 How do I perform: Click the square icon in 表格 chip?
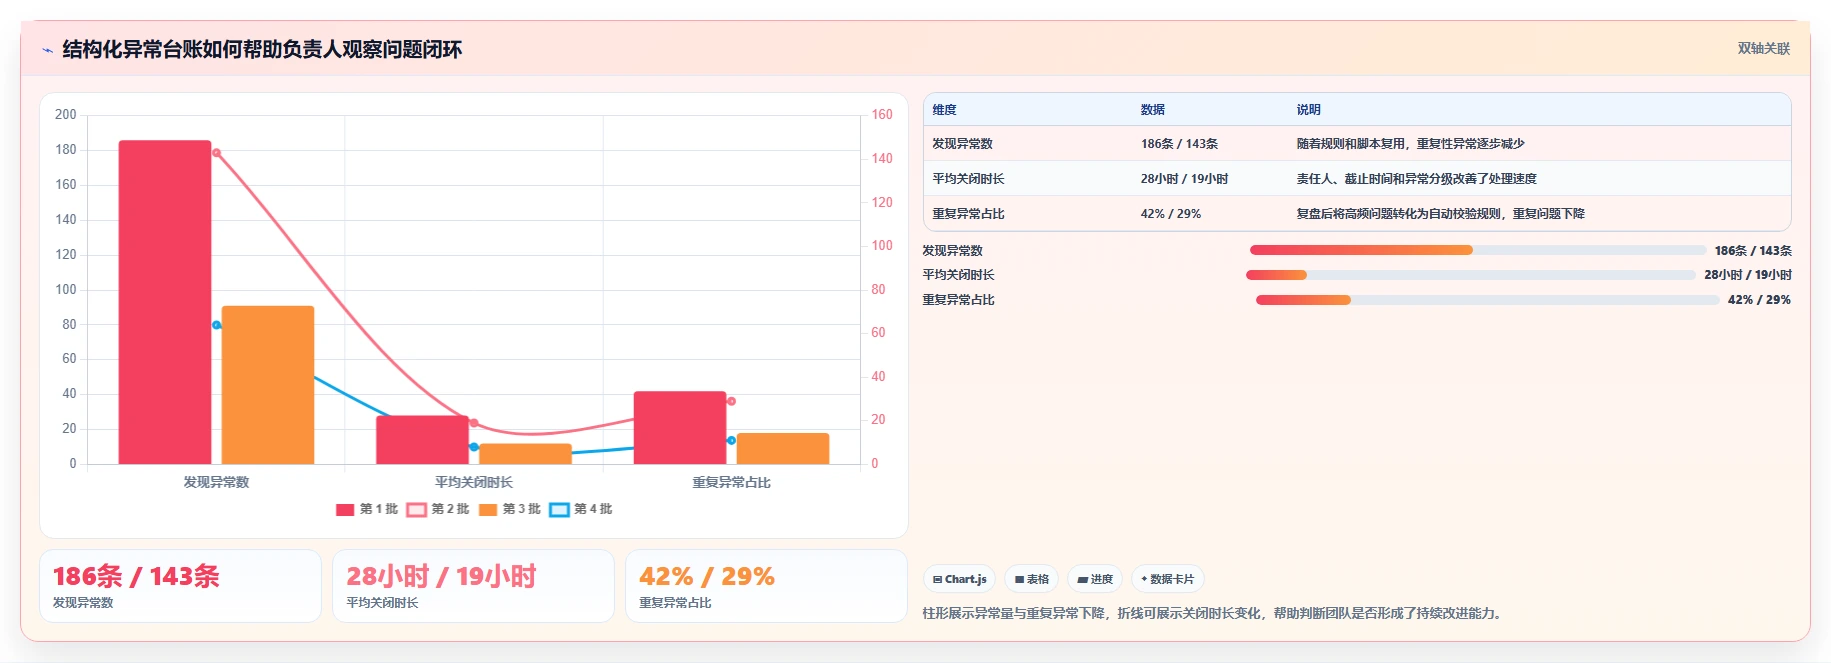[1019, 580]
